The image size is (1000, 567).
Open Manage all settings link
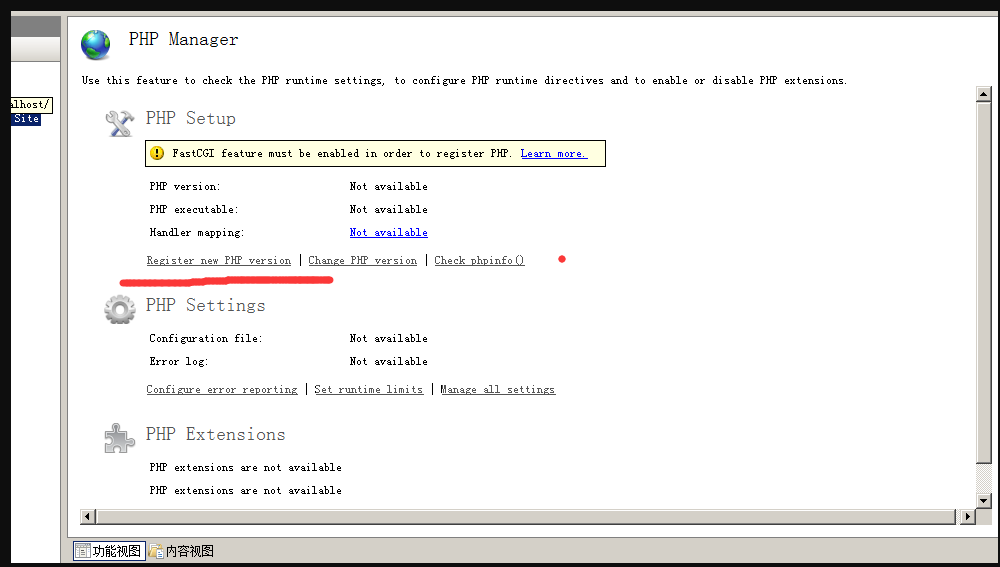[x=497, y=389]
